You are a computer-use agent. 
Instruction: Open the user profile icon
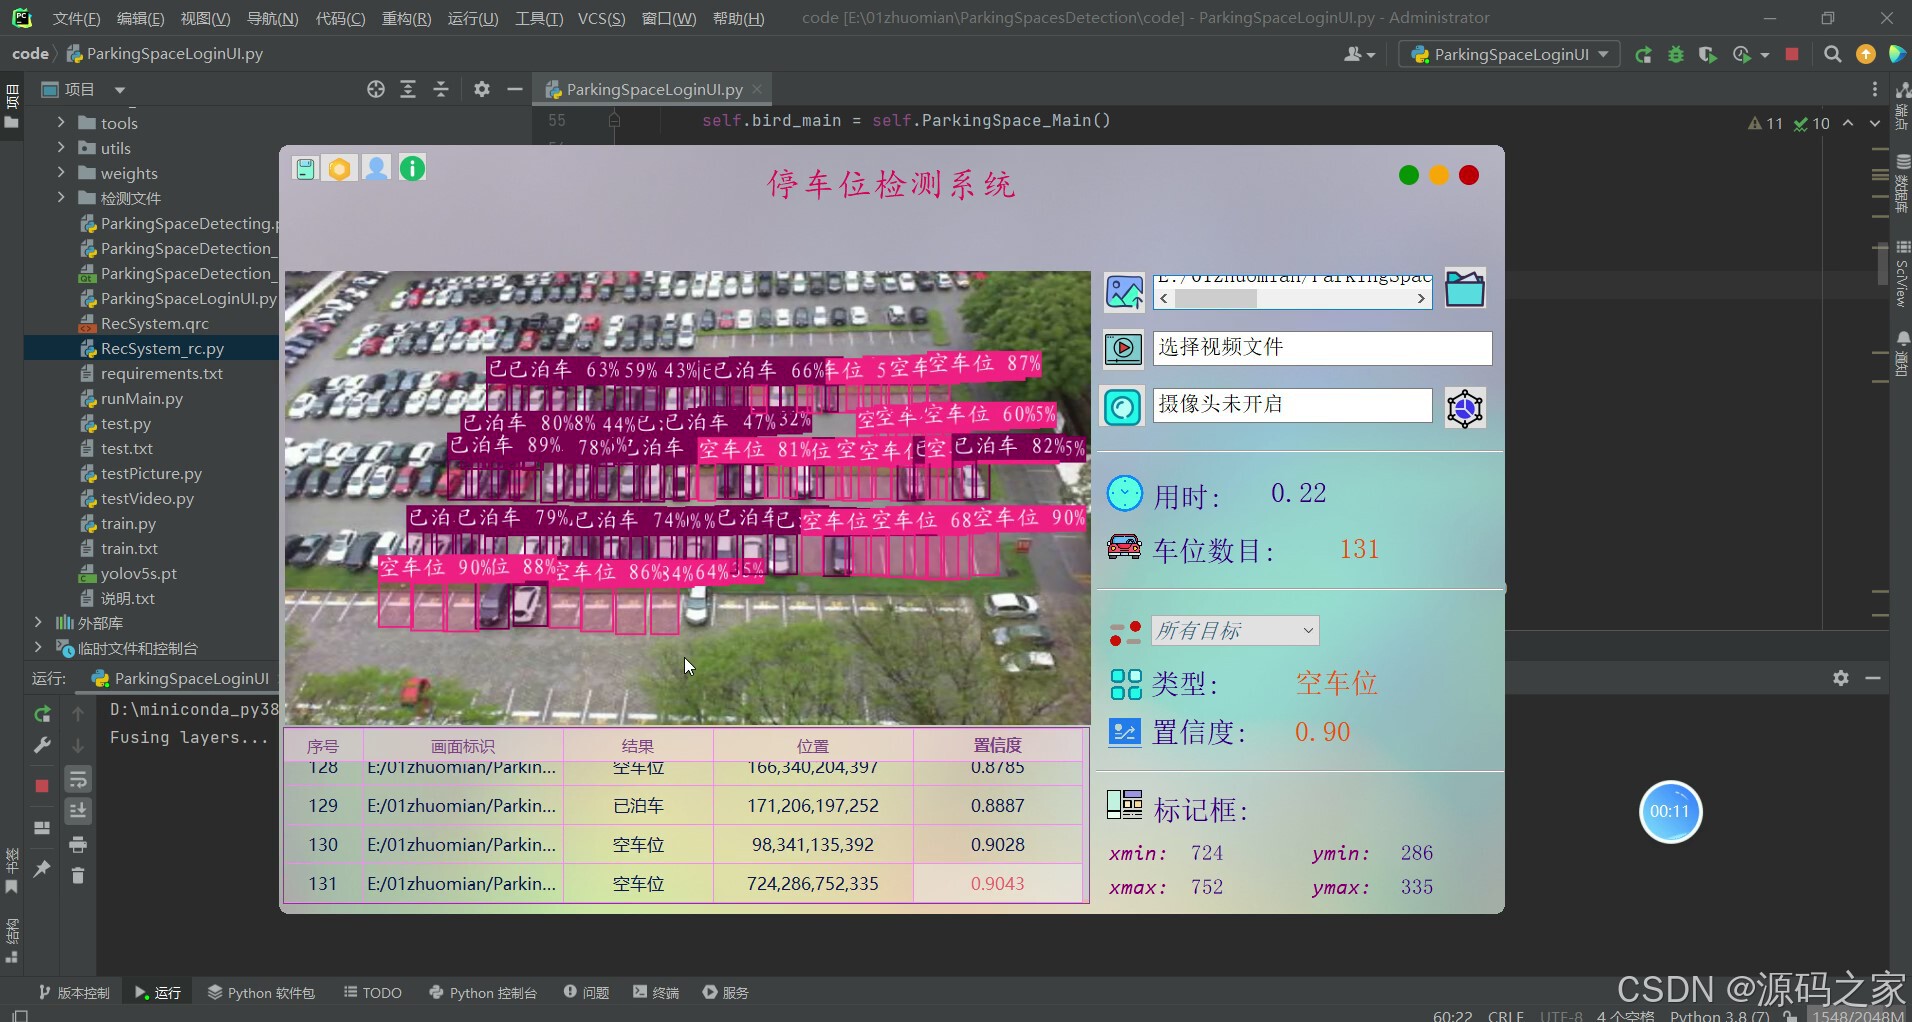coord(376,168)
